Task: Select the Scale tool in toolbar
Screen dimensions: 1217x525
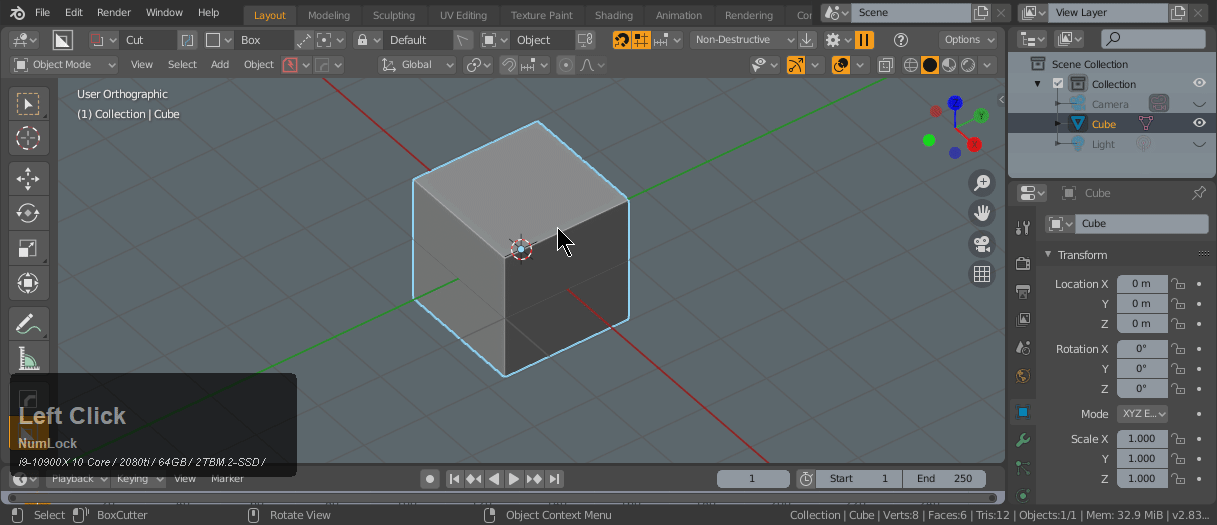Action: coord(28,248)
